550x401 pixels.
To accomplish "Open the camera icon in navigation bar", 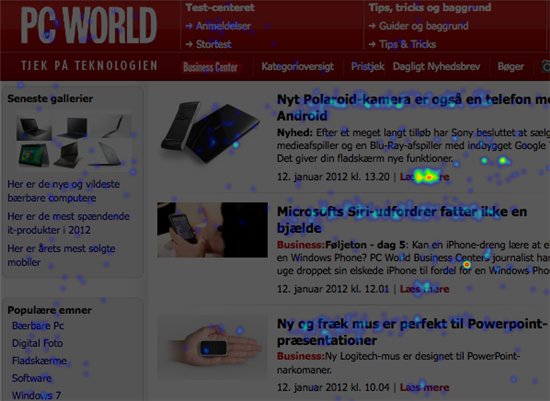I will [545, 66].
